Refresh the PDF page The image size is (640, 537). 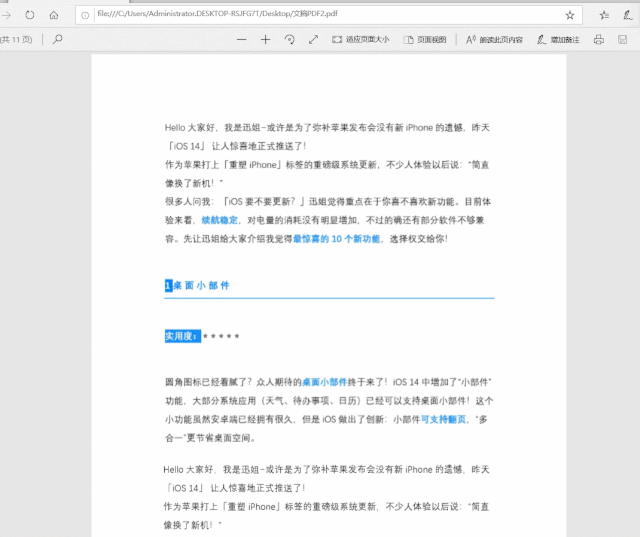pos(30,16)
